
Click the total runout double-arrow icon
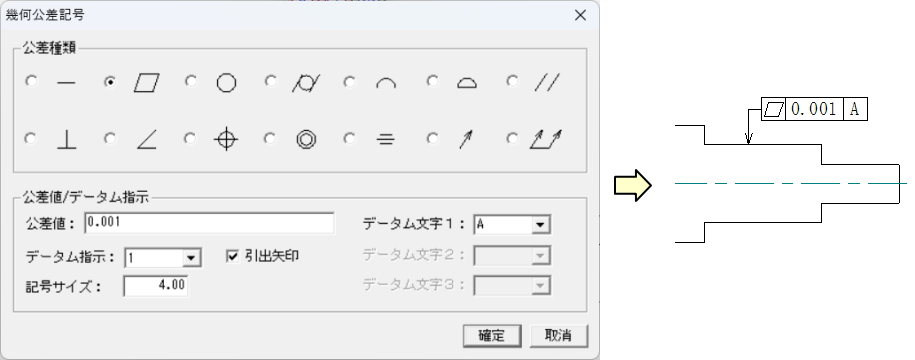click(546, 139)
